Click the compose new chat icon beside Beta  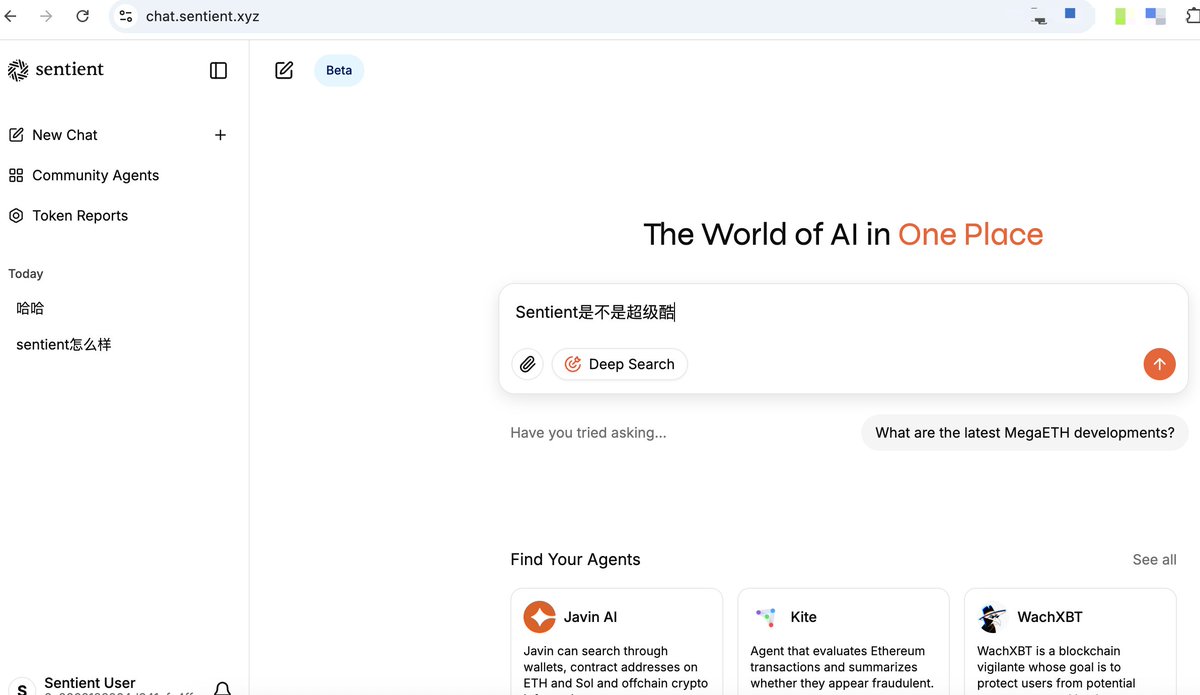pos(284,70)
